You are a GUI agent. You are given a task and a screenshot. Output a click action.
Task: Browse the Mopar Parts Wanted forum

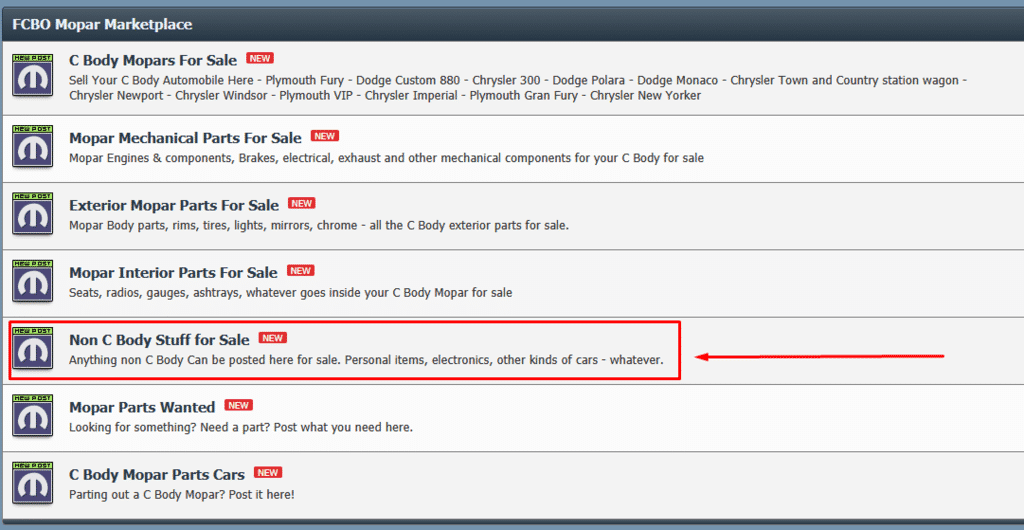pyautogui.click(x=142, y=407)
